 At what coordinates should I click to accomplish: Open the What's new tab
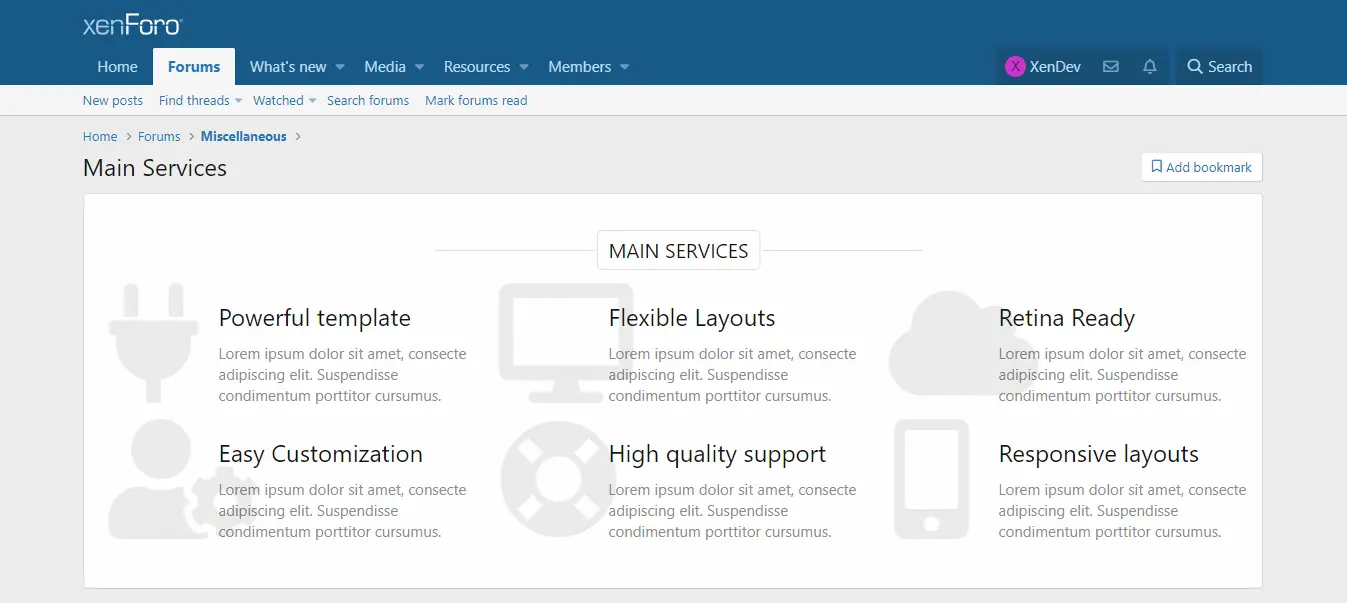(288, 67)
